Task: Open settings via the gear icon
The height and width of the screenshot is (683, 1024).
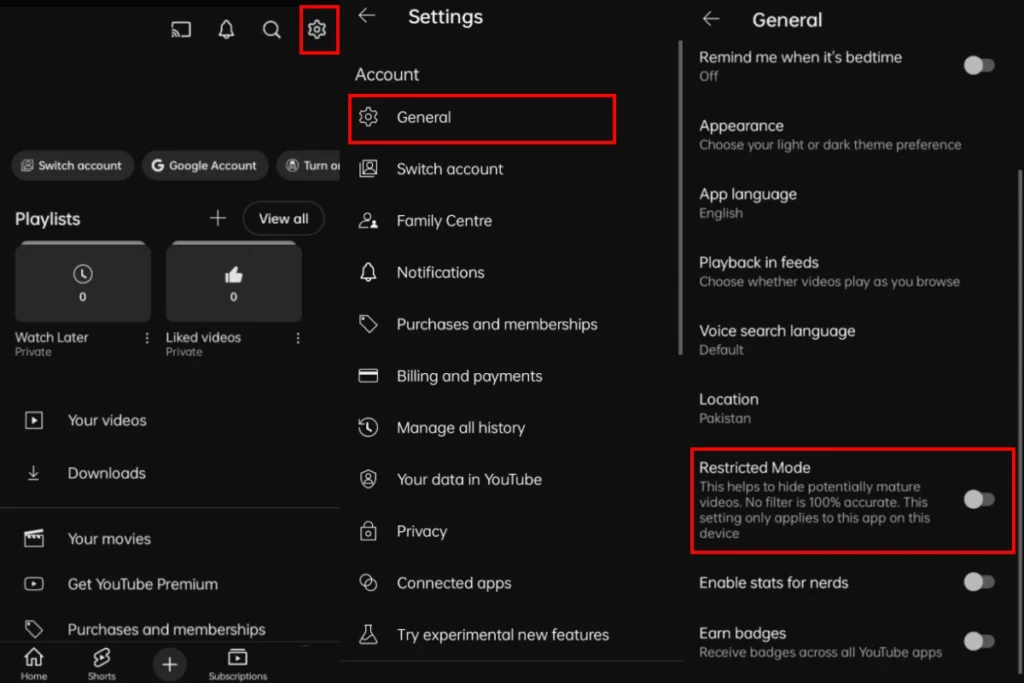Action: [x=317, y=30]
